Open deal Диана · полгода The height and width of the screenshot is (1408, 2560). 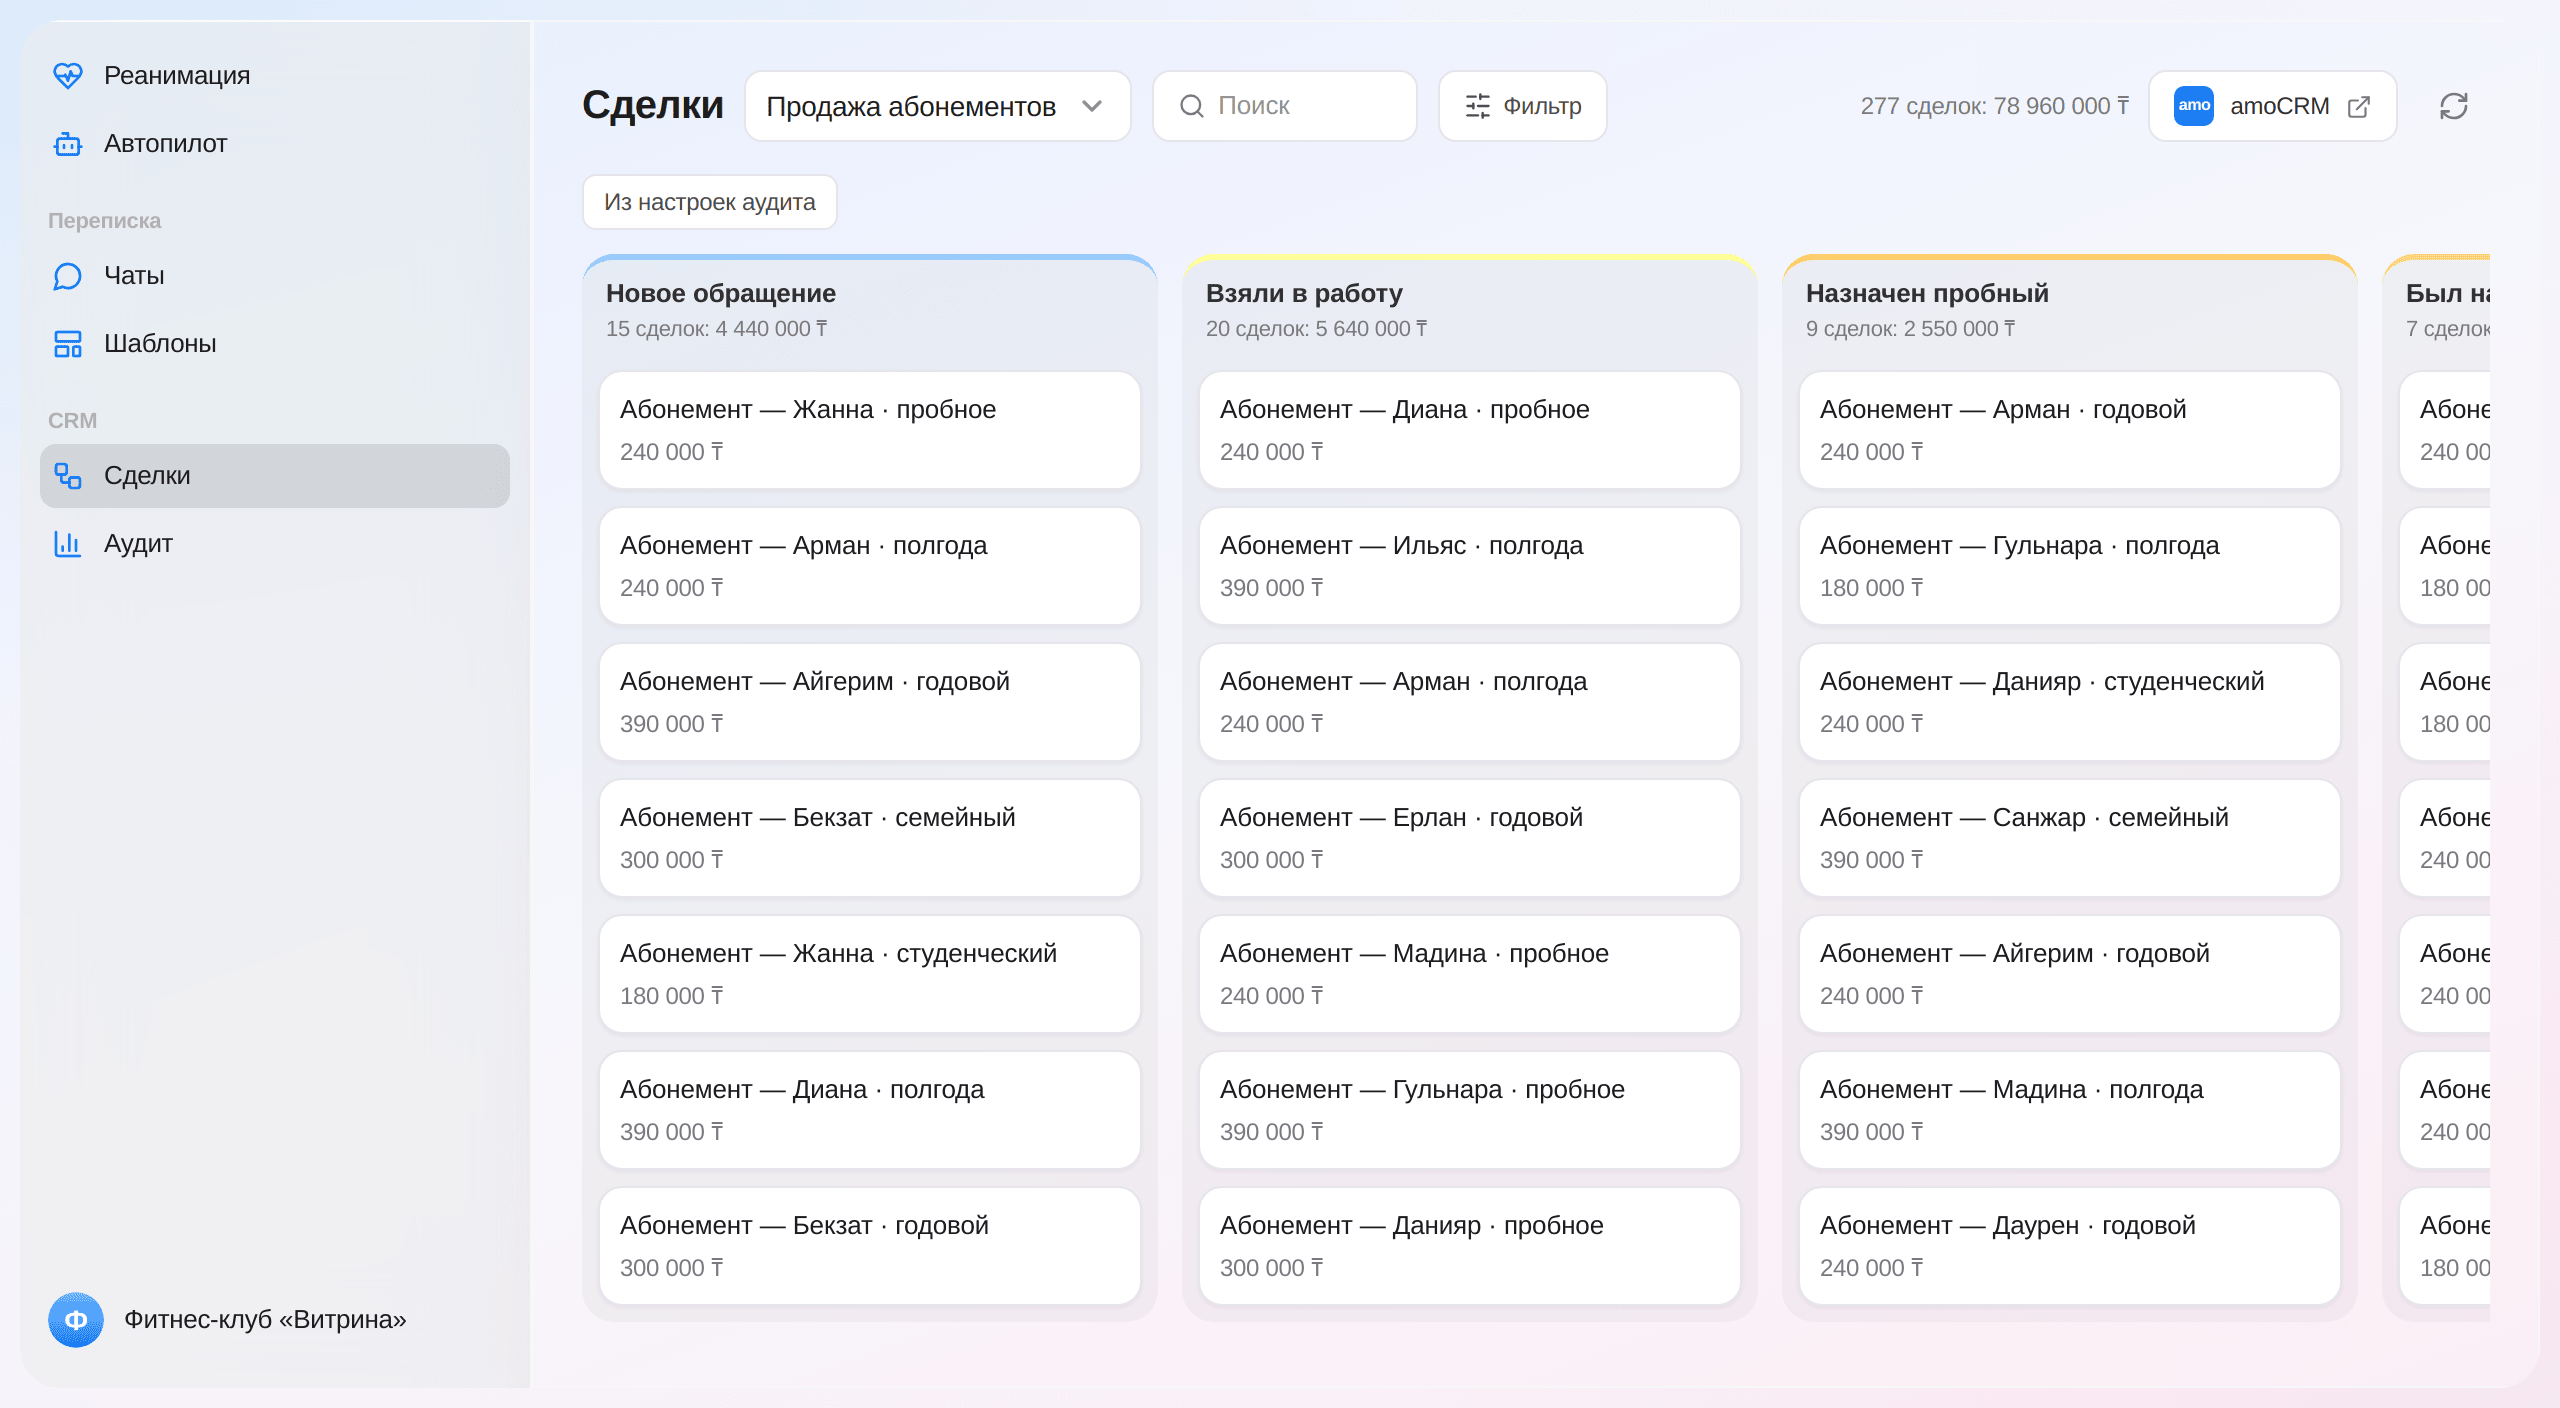coord(870,1110)
